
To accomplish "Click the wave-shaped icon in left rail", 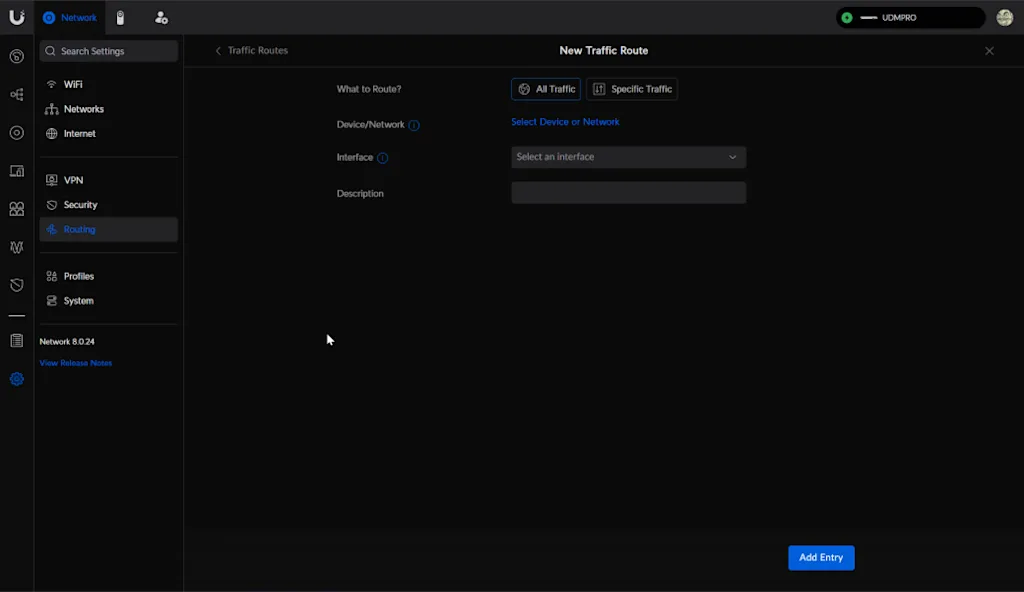I will coord(17,247).
